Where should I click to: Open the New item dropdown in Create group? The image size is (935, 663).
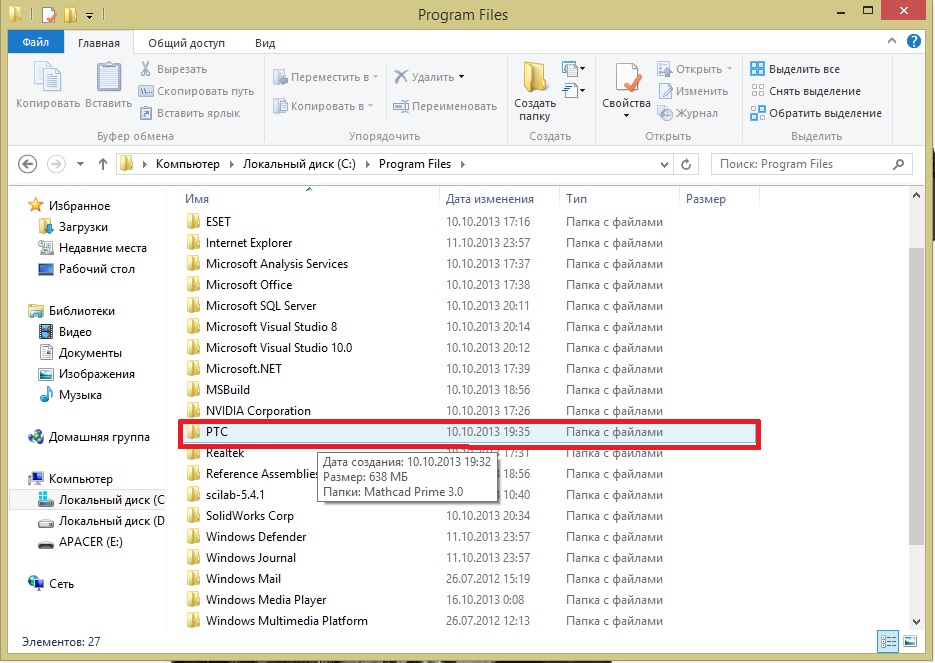tap(573, 69)
